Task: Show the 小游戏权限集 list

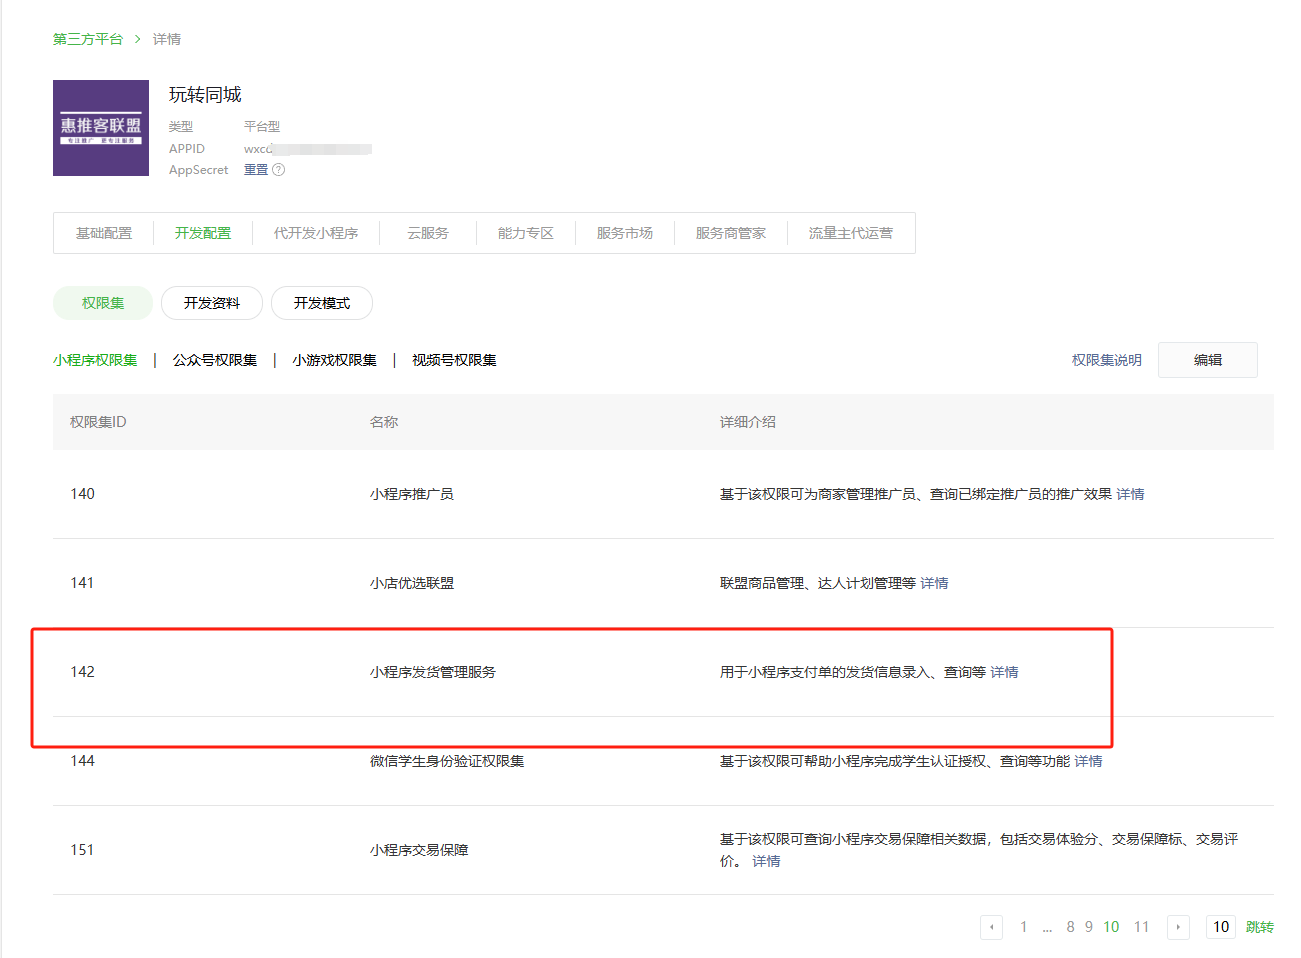Action: tap(335, 360)
